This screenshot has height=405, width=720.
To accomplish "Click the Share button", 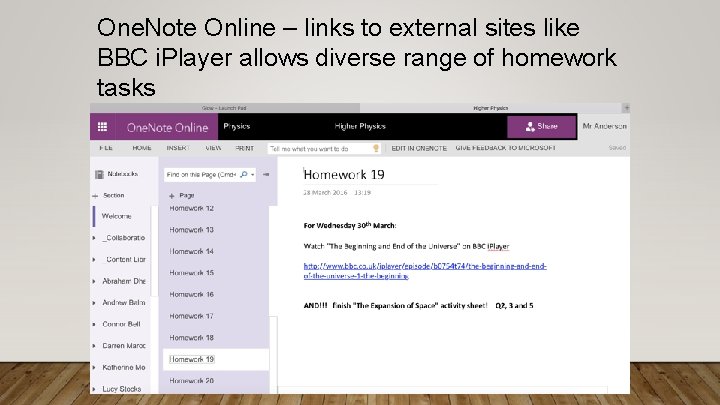I will coord(541,126).
